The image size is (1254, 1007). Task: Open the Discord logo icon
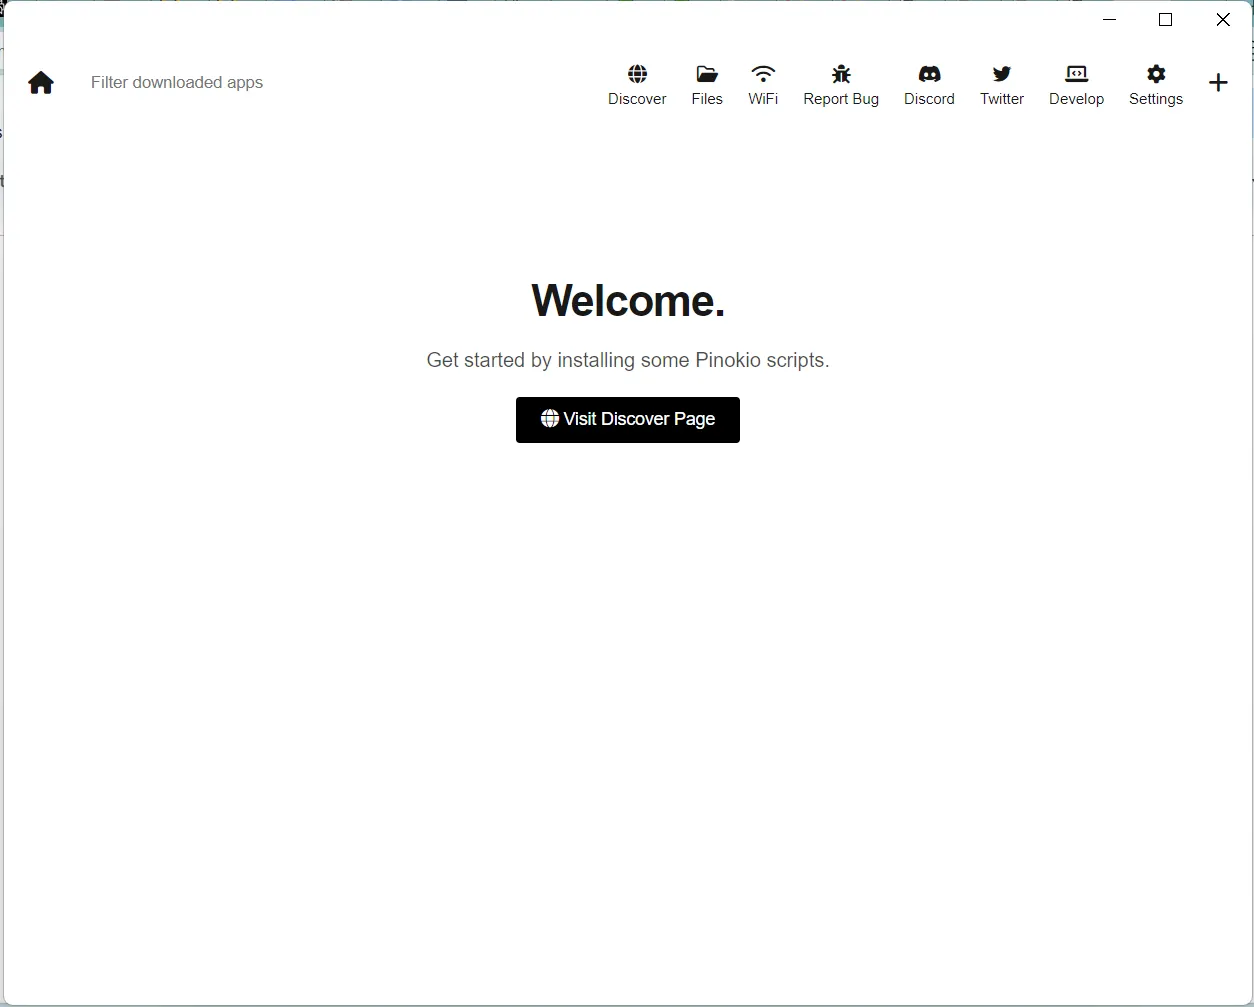pyautogui.click(x=929, y=74)
